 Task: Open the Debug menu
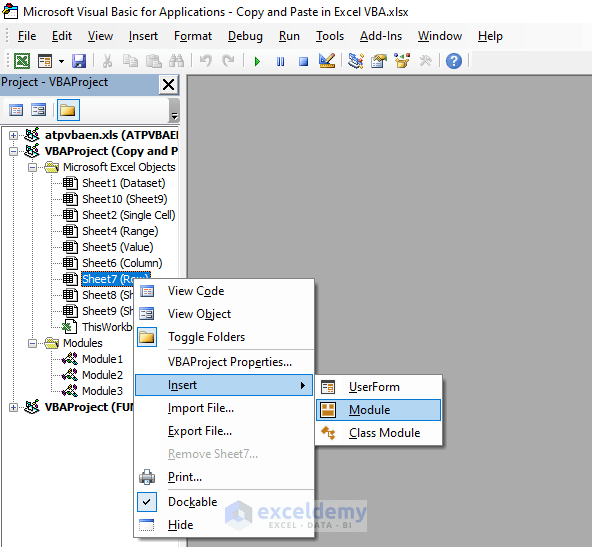pos(245,36)
